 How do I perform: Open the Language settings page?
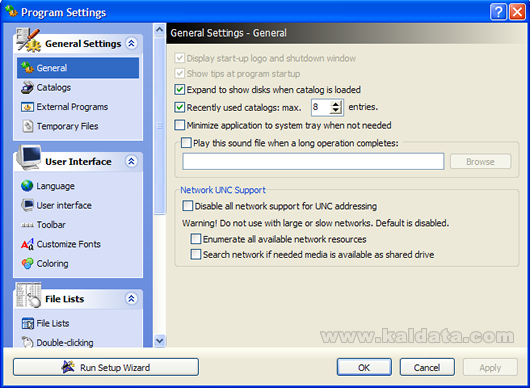click(x=56, y=186)
